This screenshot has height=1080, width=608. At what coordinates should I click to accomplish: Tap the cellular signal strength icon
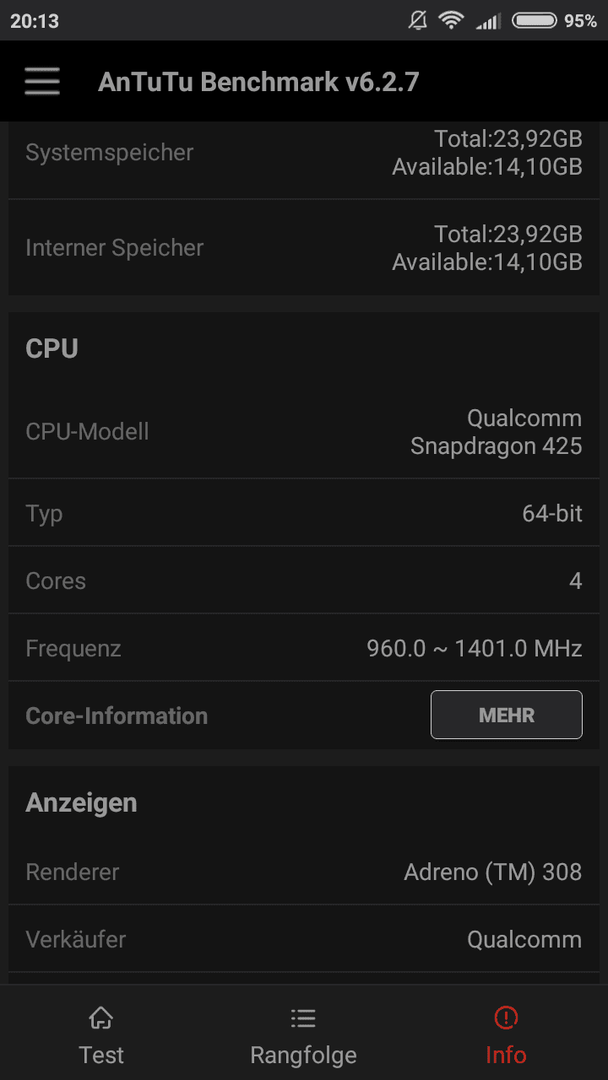click(488, 21)
